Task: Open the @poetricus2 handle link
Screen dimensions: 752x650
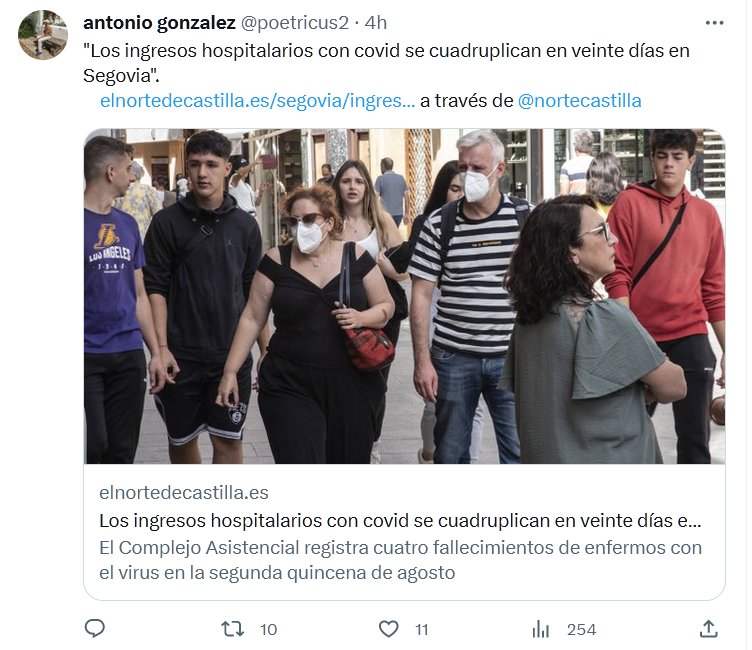Action: click(294, 23)
